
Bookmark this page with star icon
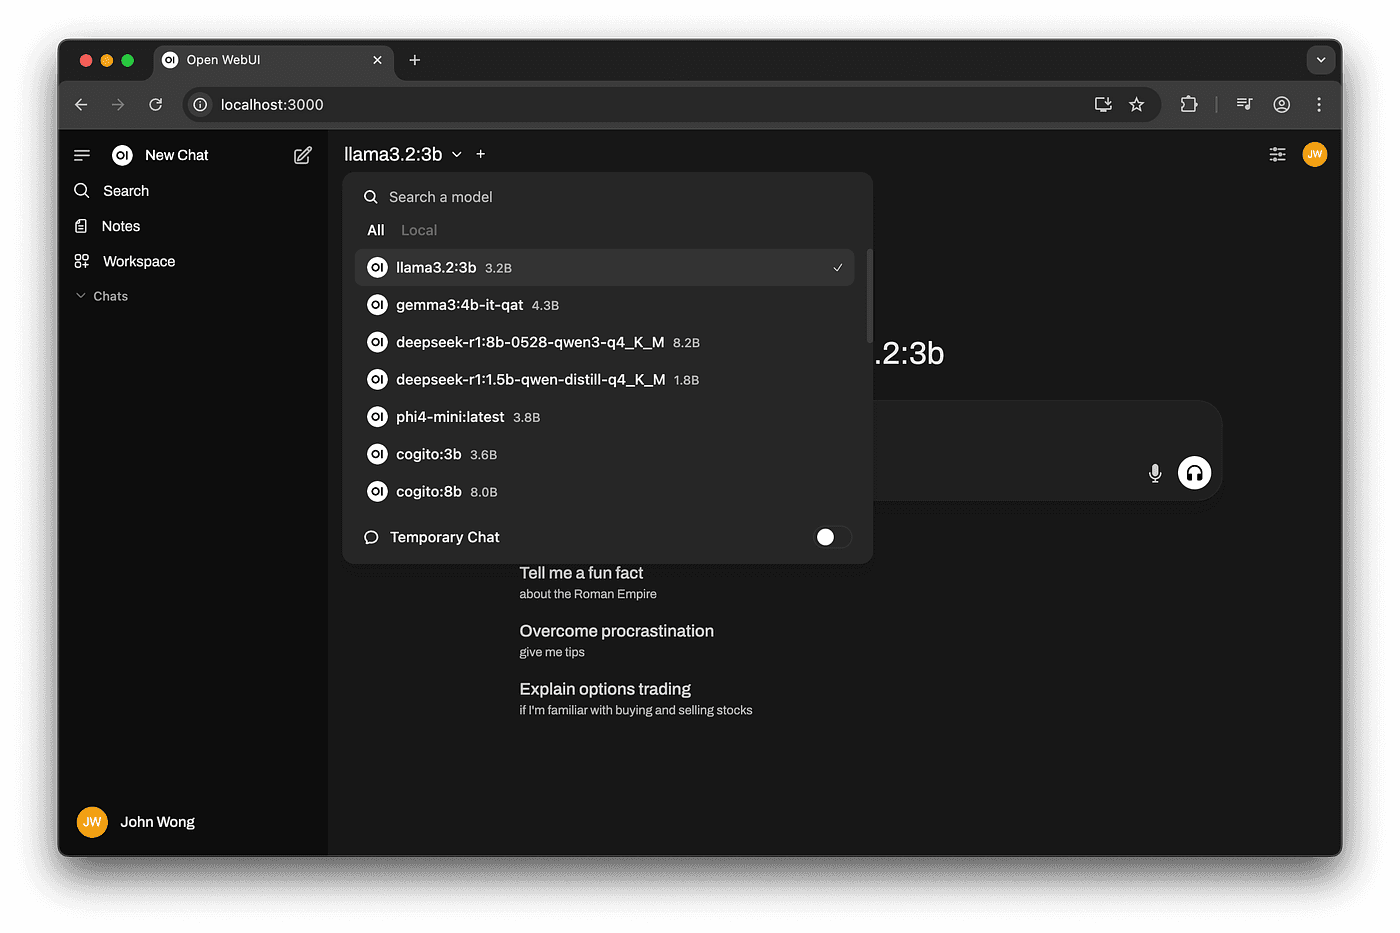click(x=1137, y=104)
